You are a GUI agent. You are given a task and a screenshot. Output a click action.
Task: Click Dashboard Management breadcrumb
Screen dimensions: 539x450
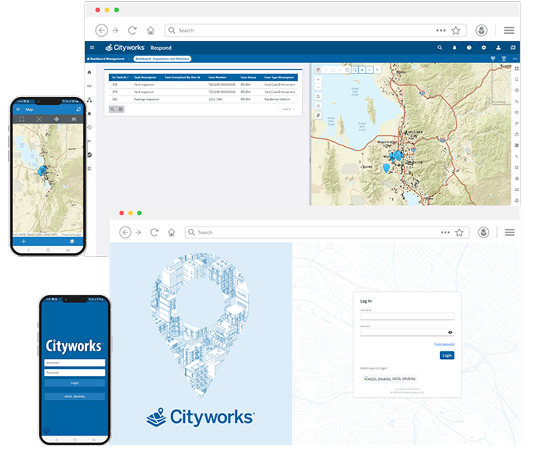[106, 59]
